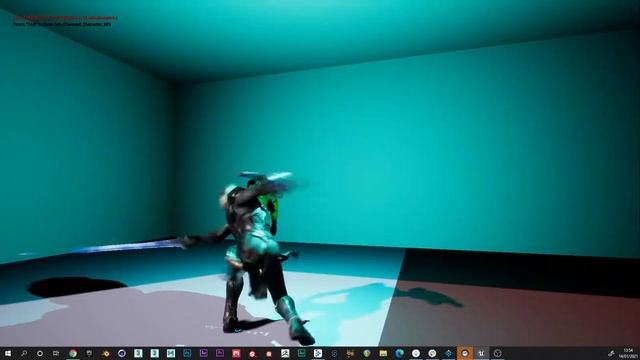Open File Explorer folder icon
The width and height of the screenshot is (640, 360).
383,353
